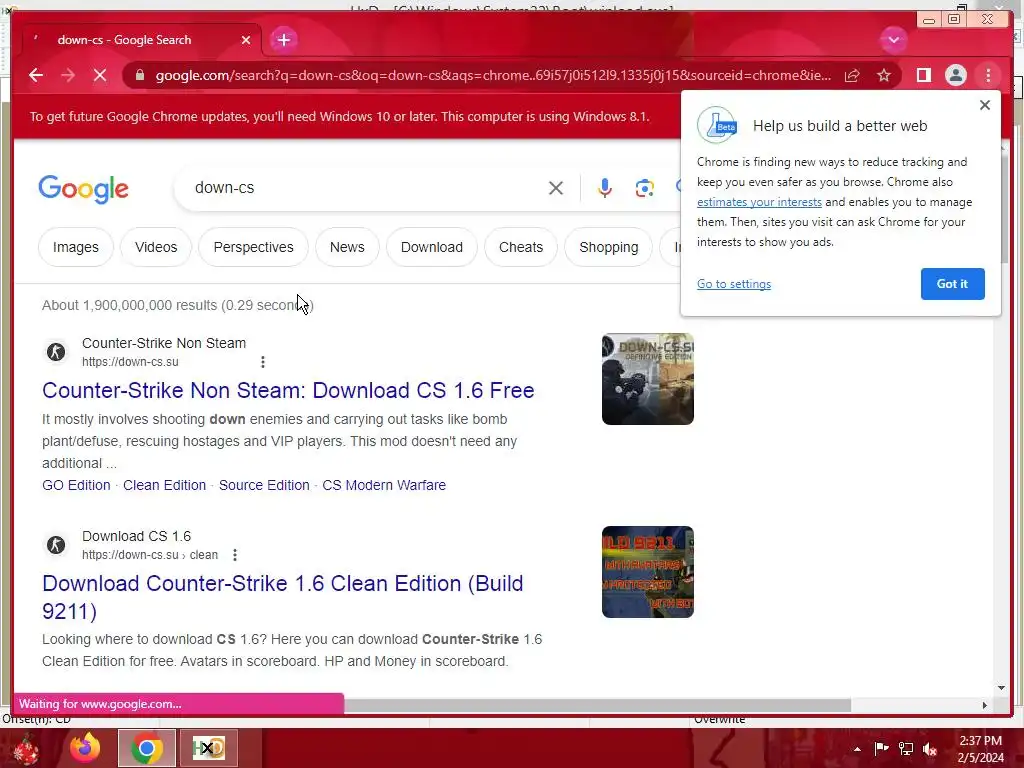
Task: Open Download Counter-Strike 1.6 Clean Edition result
Action: (282, 597)
